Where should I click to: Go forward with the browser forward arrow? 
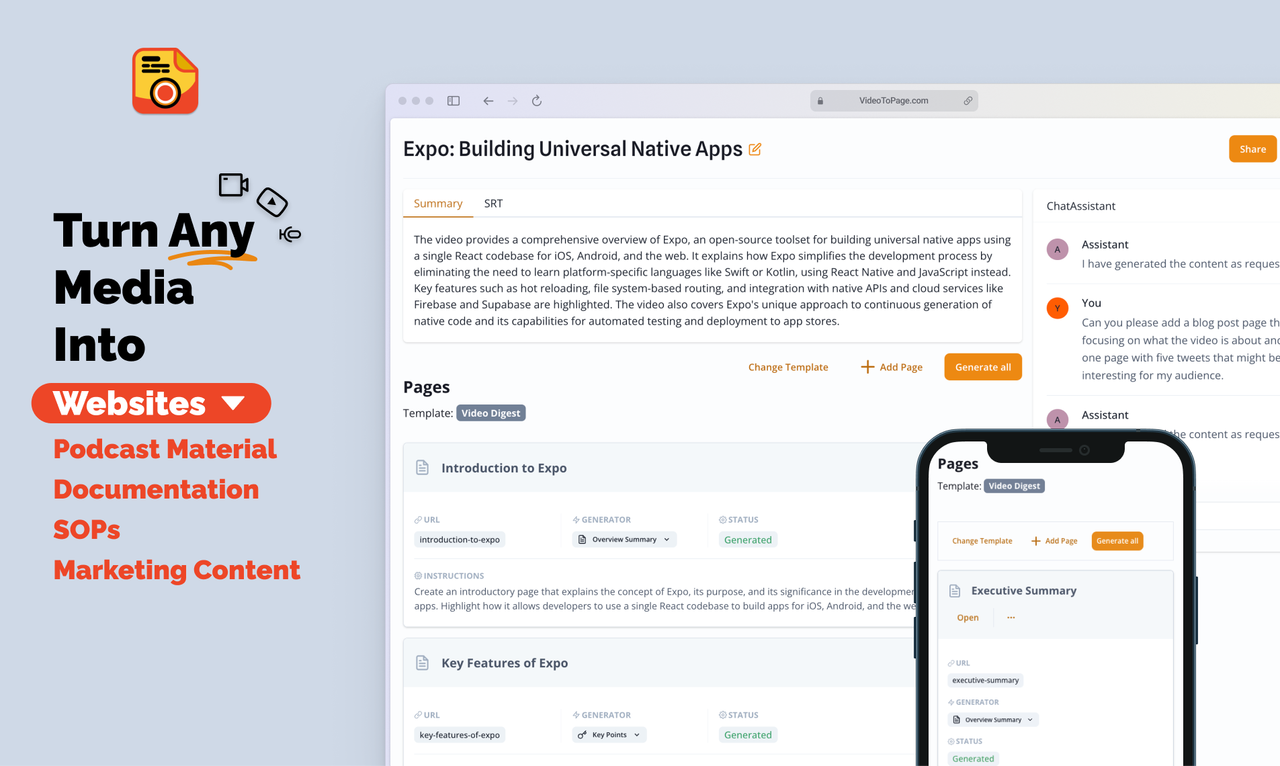pyautogui.click(x=512, y=101)
